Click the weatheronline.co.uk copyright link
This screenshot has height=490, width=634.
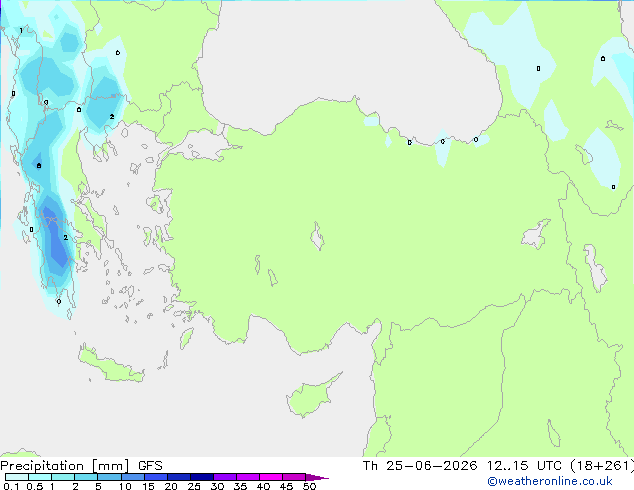[x=549, y=481]
